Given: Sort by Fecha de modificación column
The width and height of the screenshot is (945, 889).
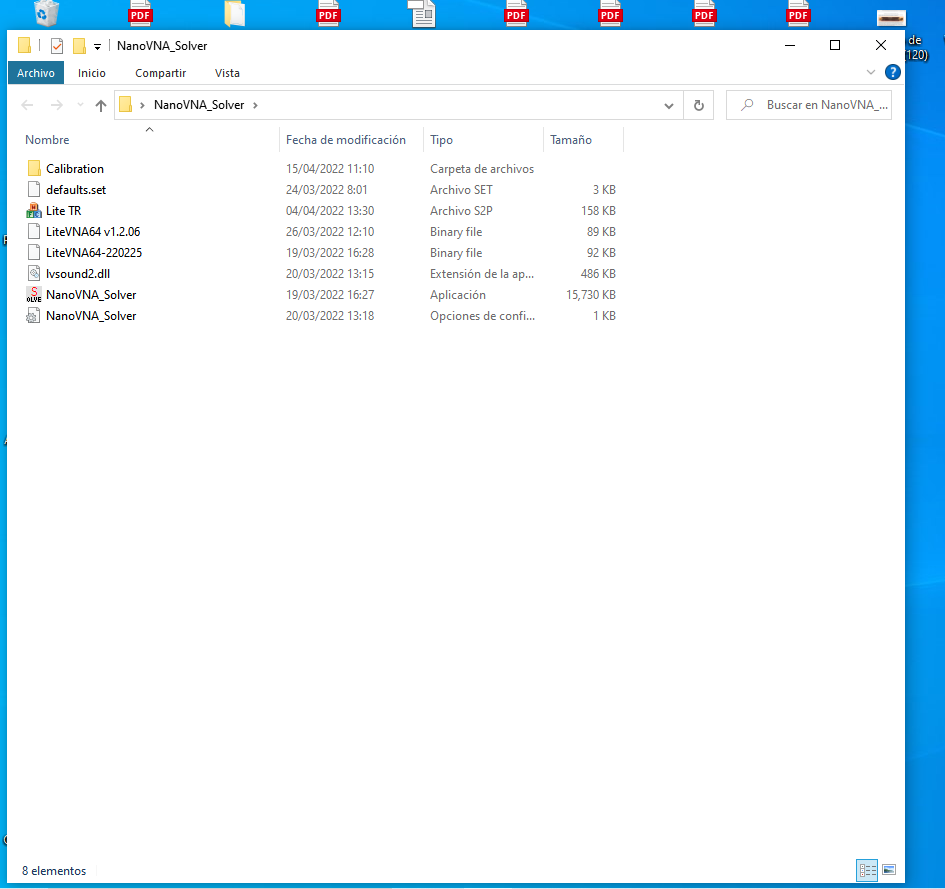Looking at the screenshot, I should tap(345, 140).
